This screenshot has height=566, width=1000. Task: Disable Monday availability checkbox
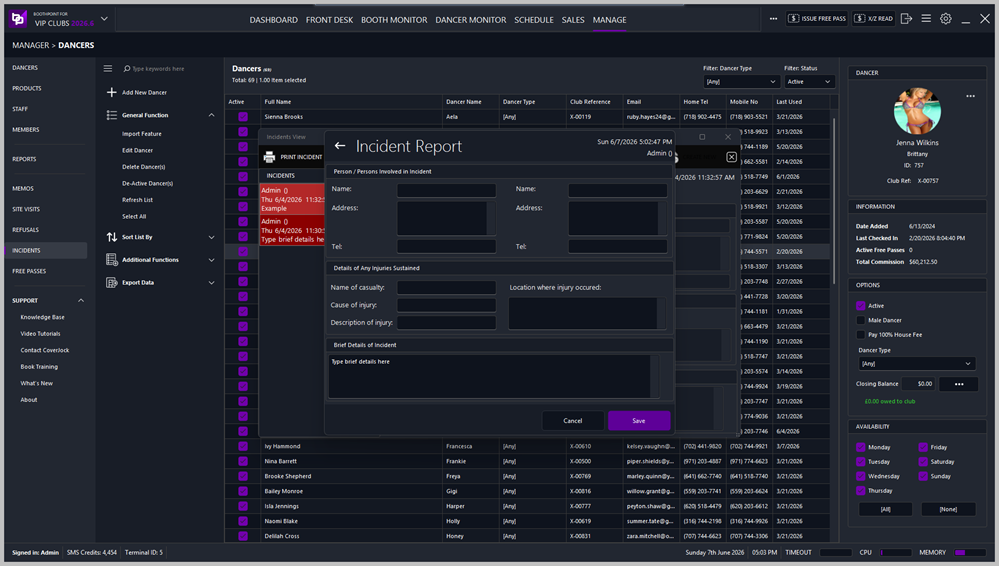pos(860,447)
